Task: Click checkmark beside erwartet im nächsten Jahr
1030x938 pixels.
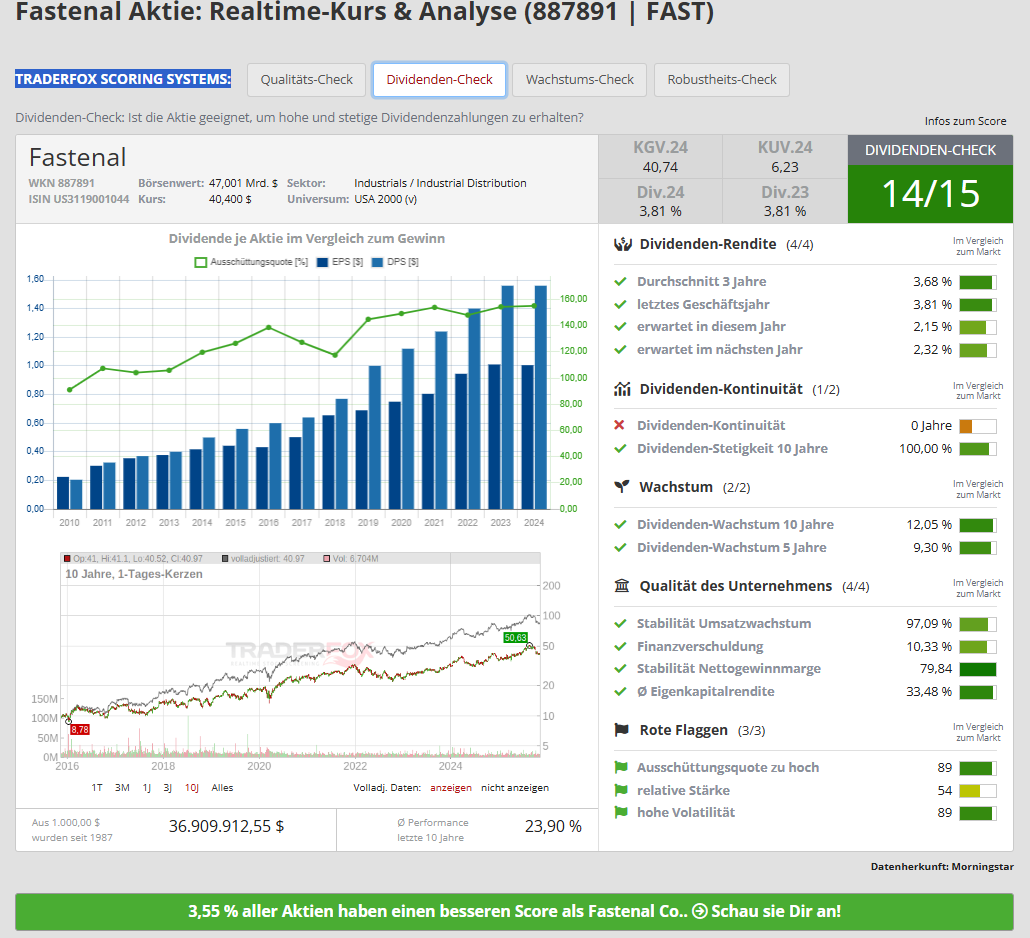Action: (x=620, y=349)
